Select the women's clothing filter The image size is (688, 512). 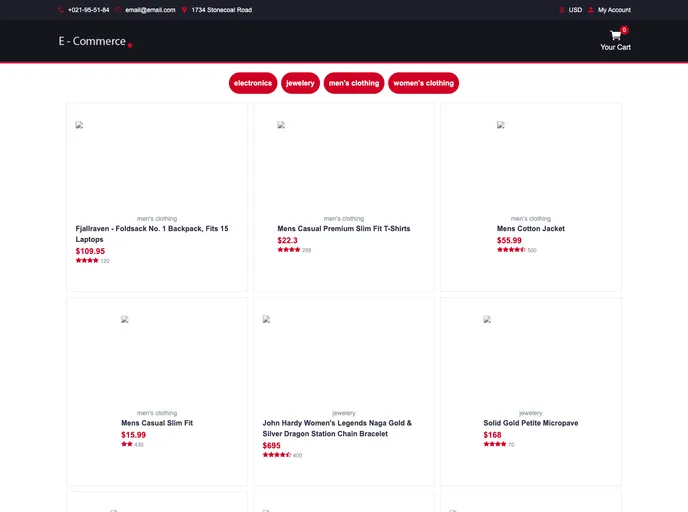pyautogui.click(x=423, y=83)
